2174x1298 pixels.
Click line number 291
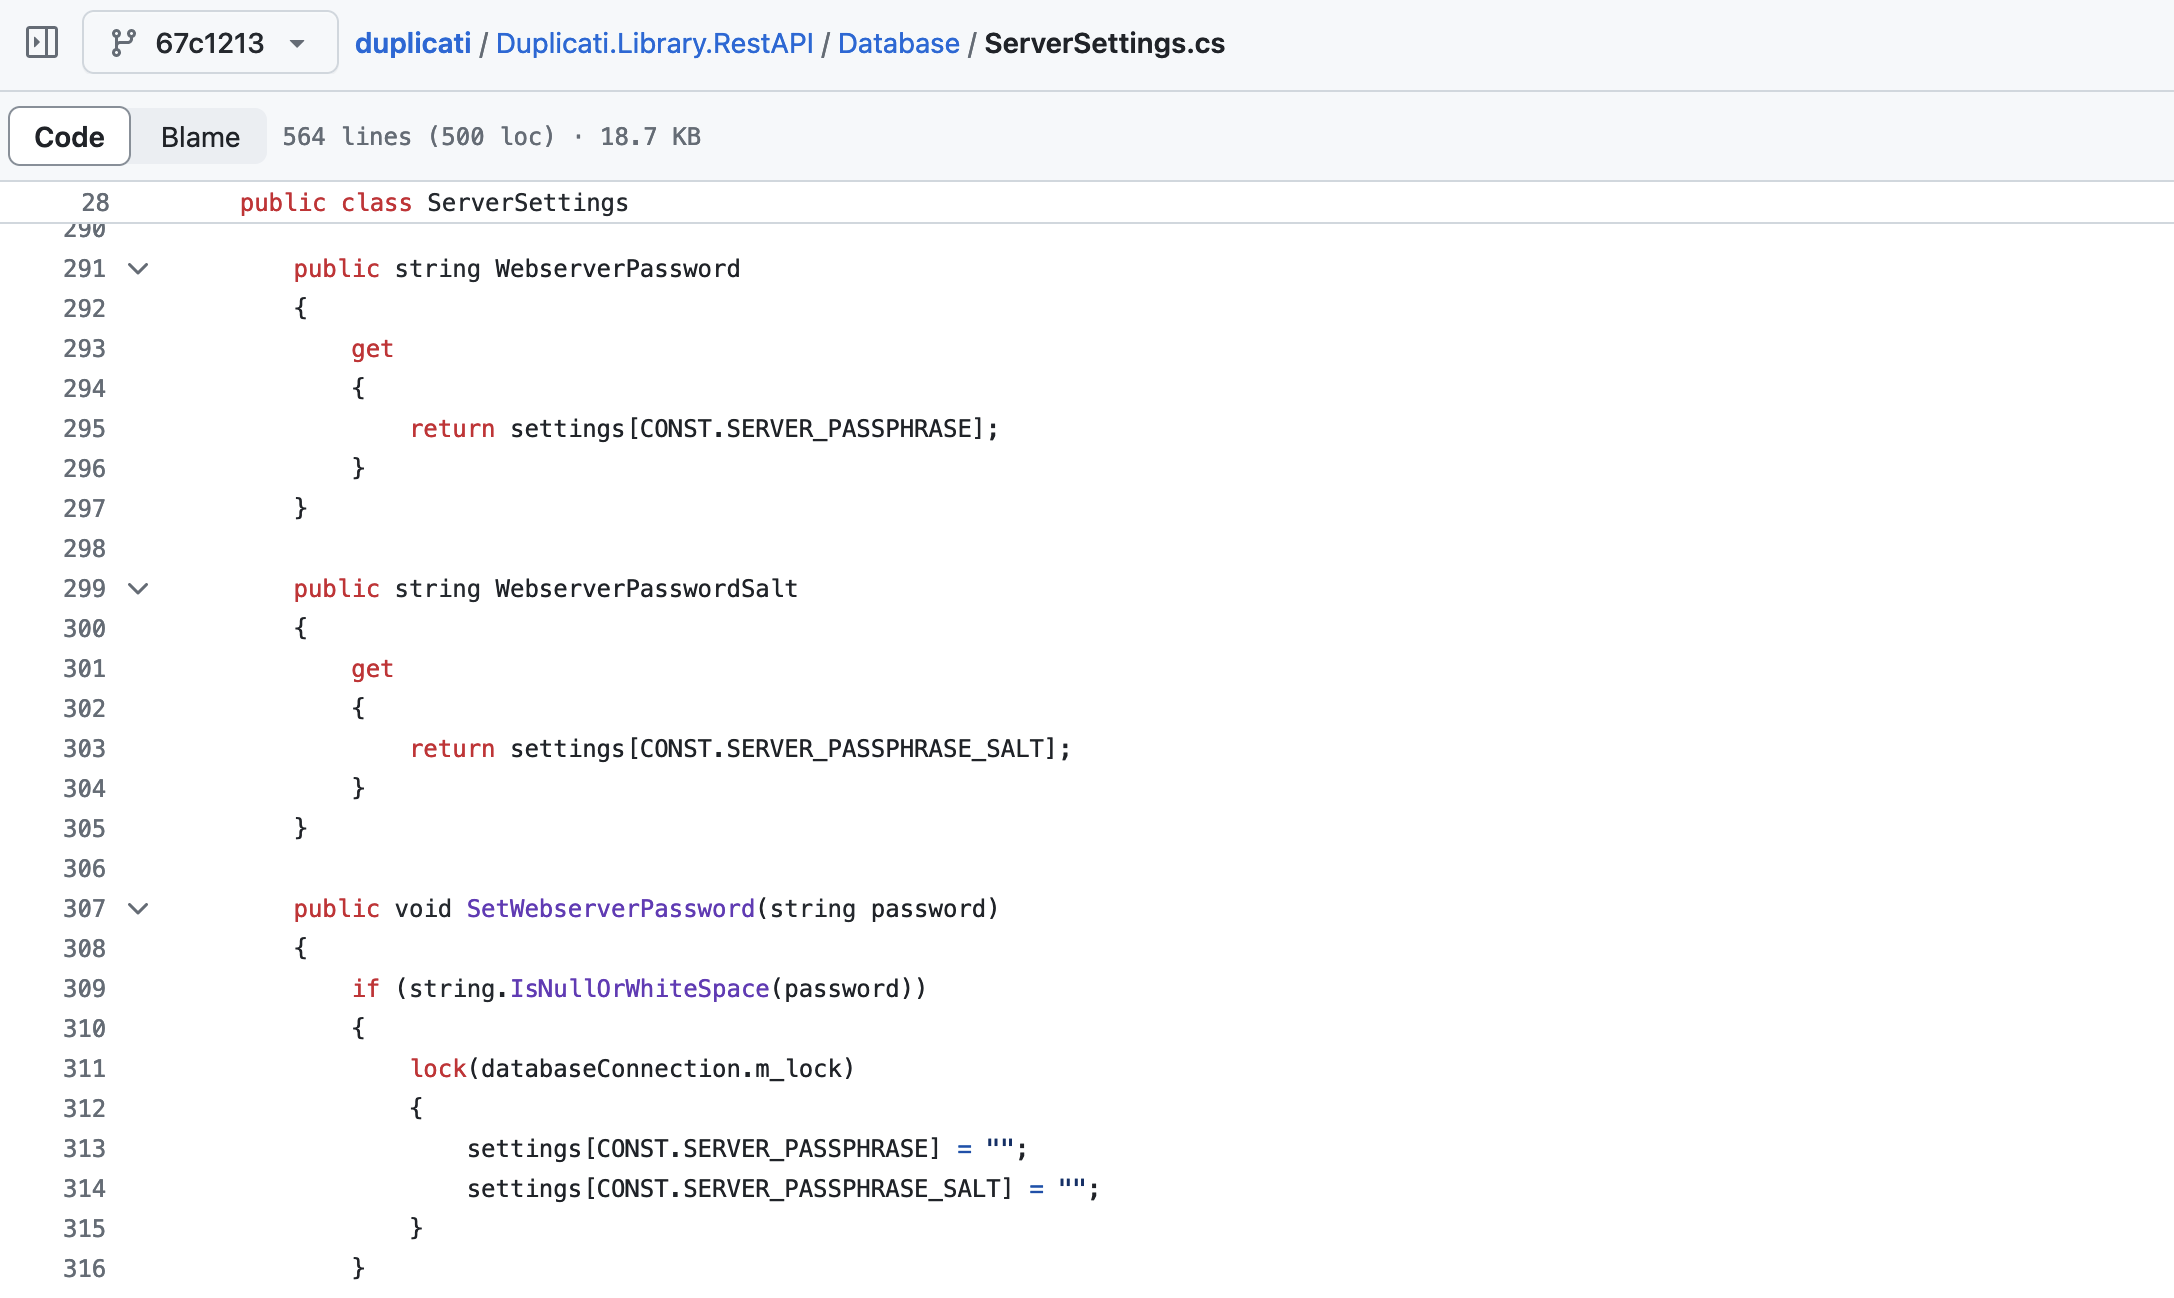tap(84, 268)
